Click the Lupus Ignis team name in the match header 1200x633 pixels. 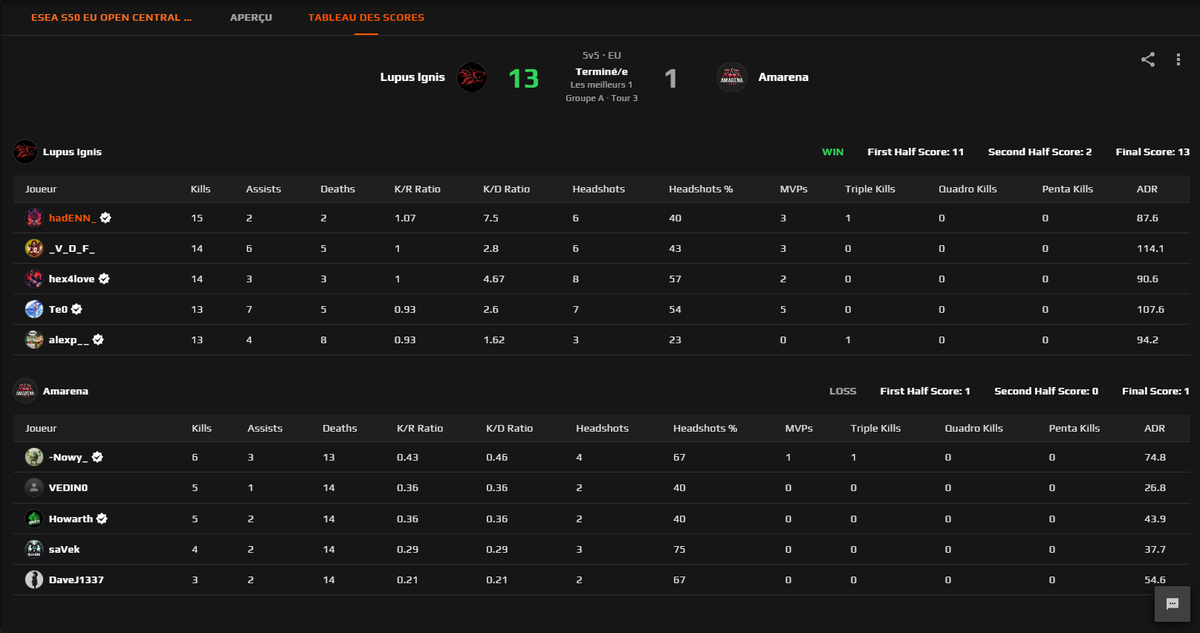[x=412, y=77]
